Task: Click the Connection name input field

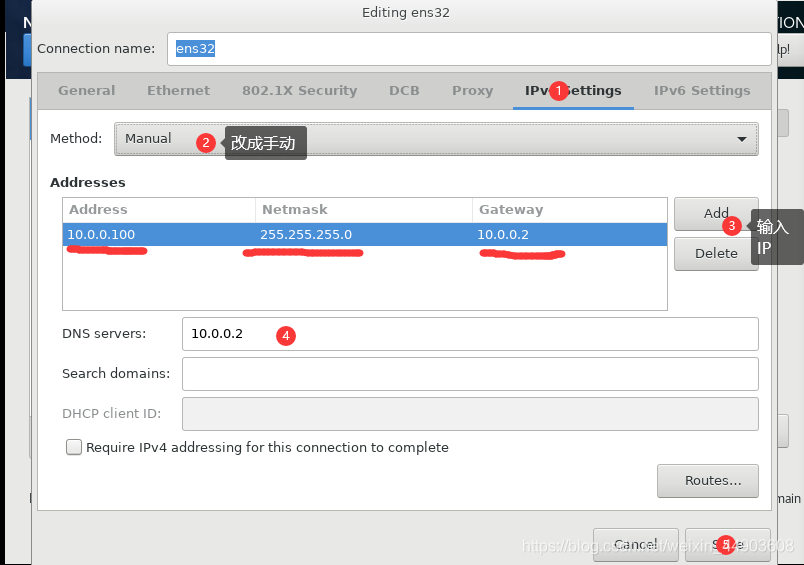Action: 469,49
